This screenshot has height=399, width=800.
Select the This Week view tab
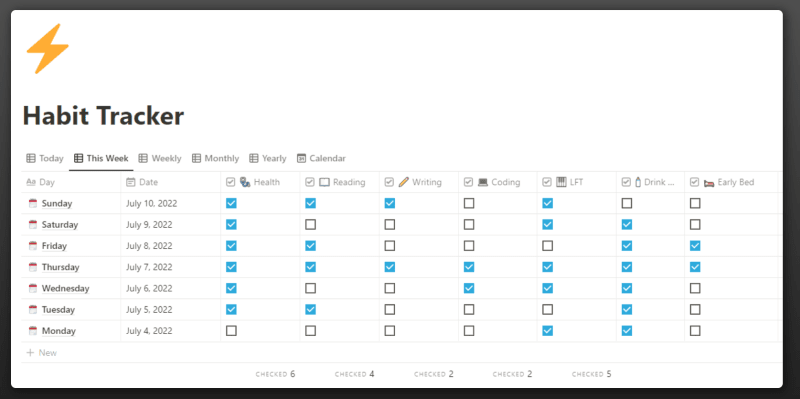point(101,158)
